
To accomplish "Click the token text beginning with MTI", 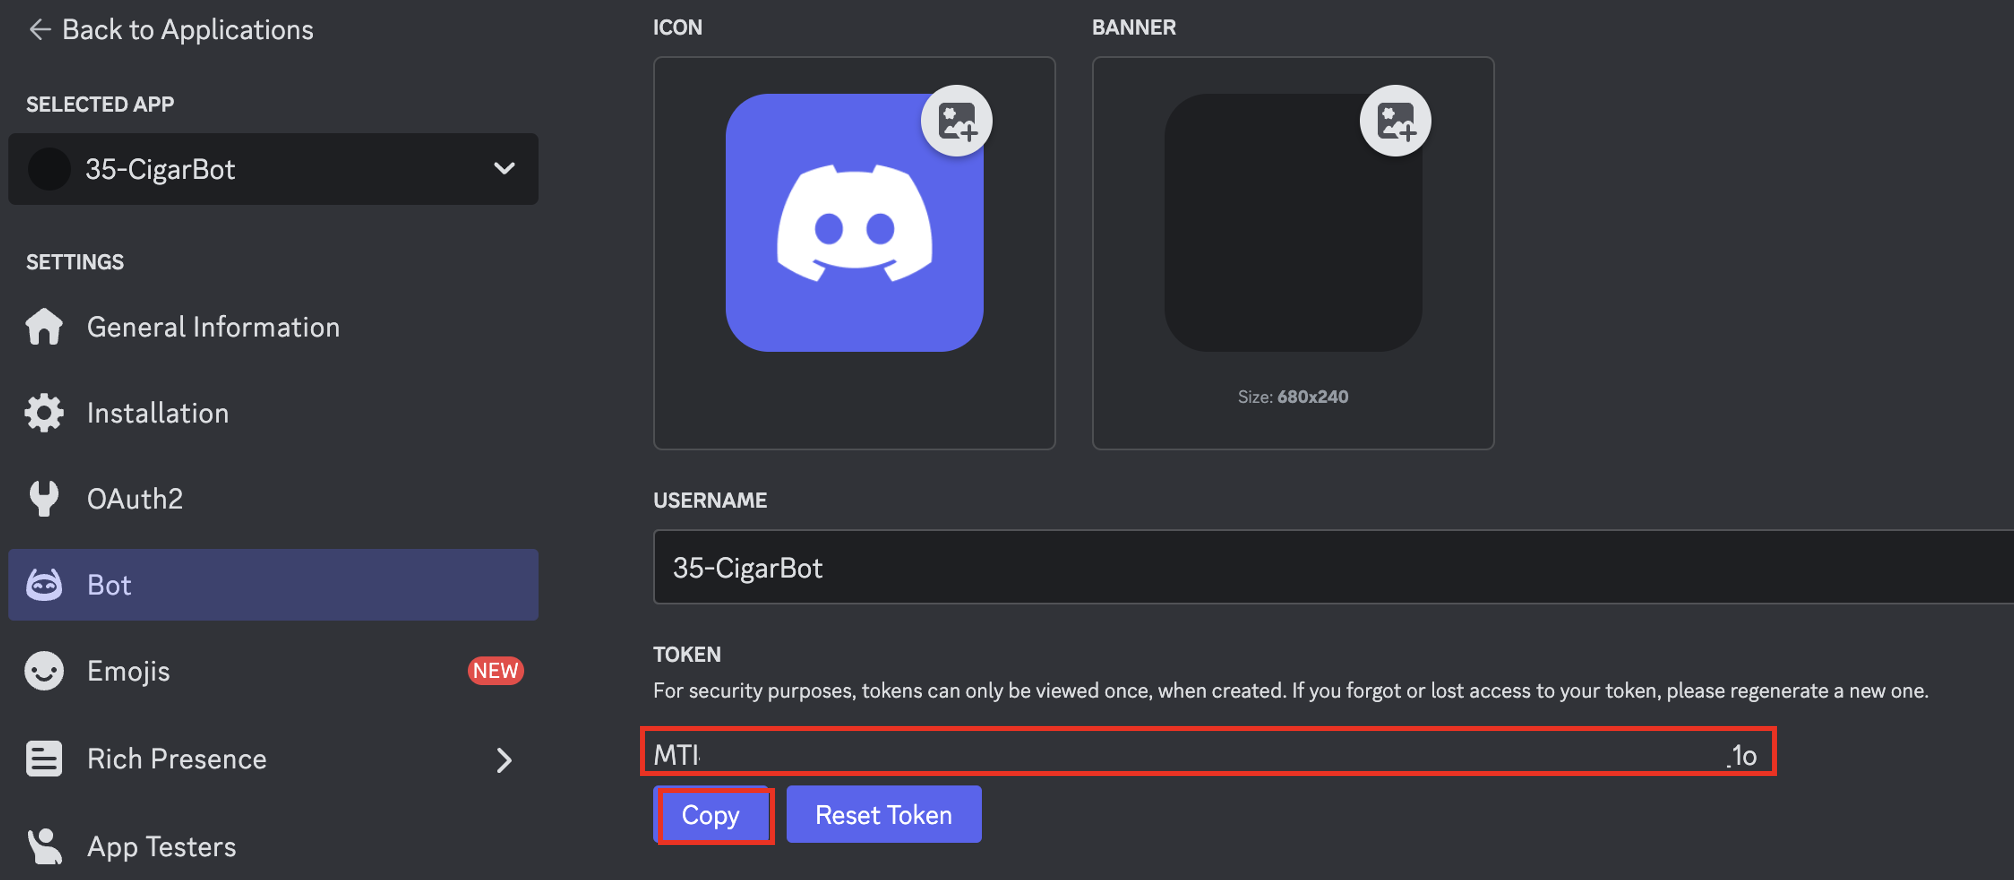I will pyautogui.click(x=677, y=754).
